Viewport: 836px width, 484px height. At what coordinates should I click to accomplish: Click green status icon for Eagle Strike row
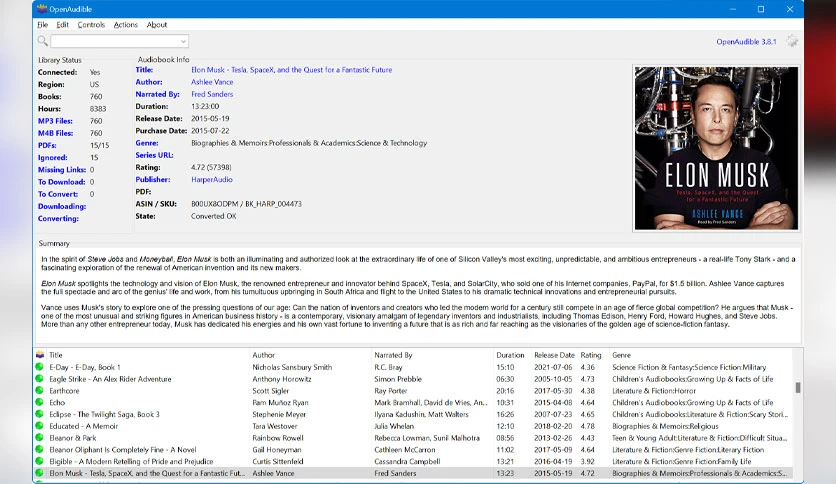point(39,378)
